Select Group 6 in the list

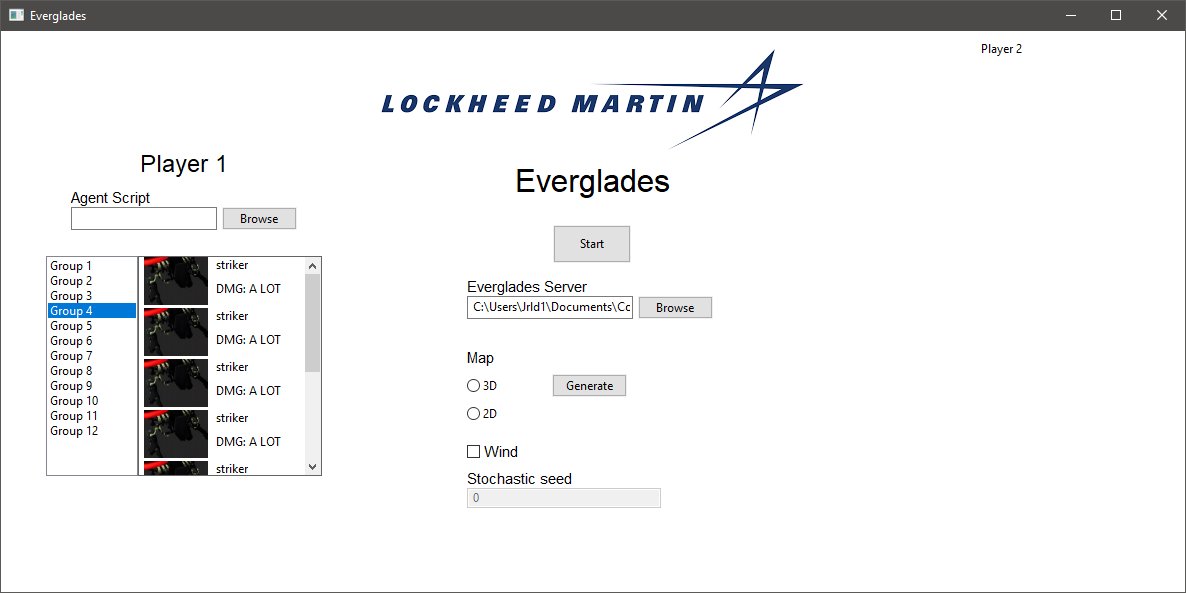pos(92,341)
